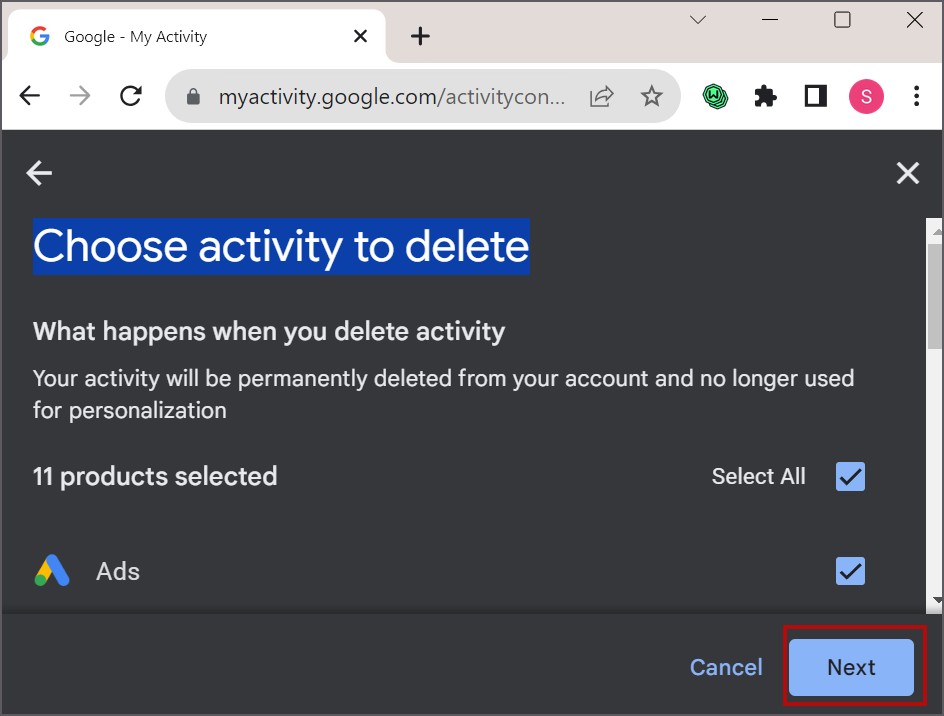Open a new tab with plus button
This screenshot has width=944, height=716.
pos(420,37)
